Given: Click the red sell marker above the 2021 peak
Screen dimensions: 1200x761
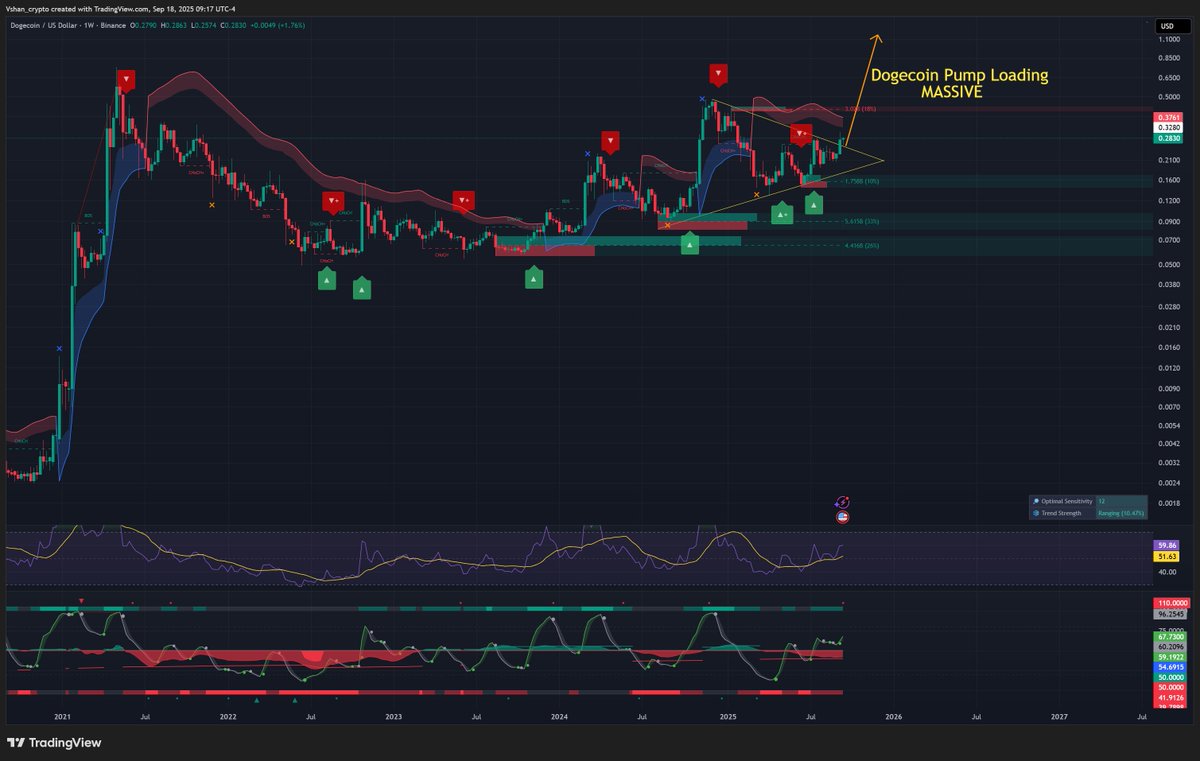Looking at the screenshot, I should tap(125, 79).
